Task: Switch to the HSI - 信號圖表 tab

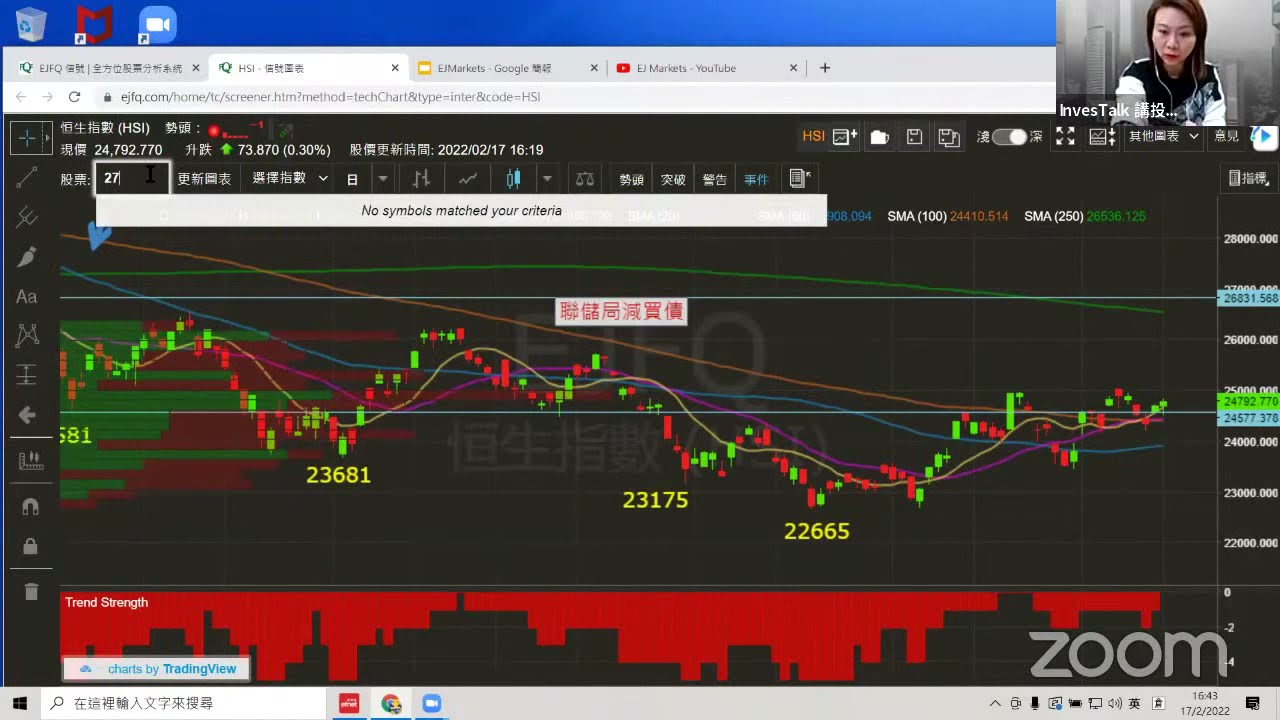Action: tap(306, 68)
